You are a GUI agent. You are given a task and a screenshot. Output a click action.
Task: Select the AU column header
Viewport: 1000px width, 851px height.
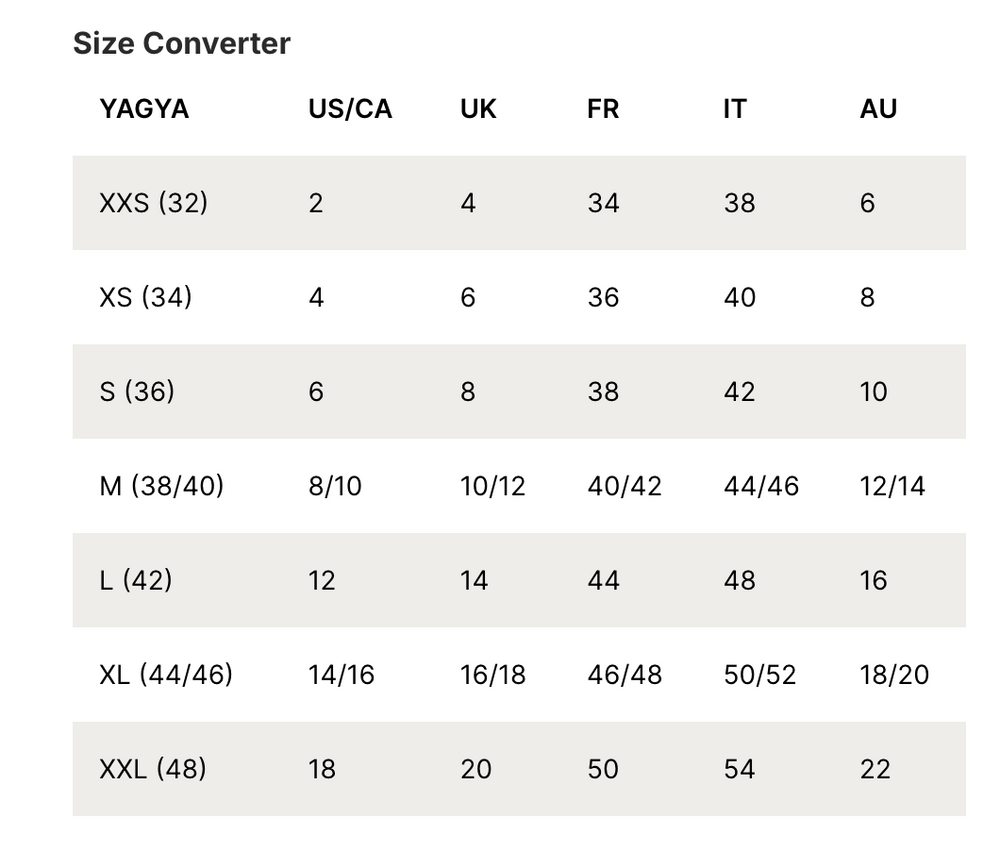tap(878, 109)
